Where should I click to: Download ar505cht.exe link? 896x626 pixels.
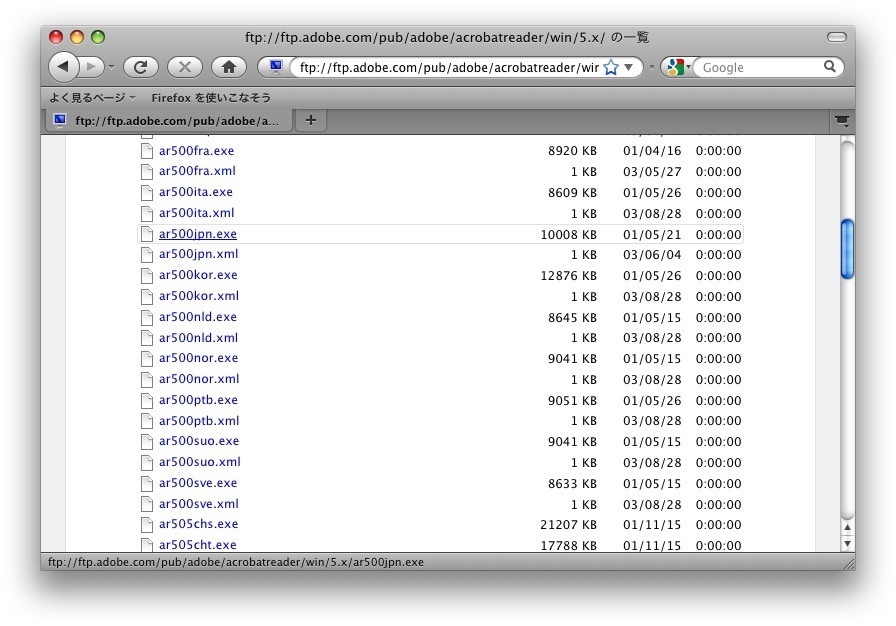(x=198, y=545)
